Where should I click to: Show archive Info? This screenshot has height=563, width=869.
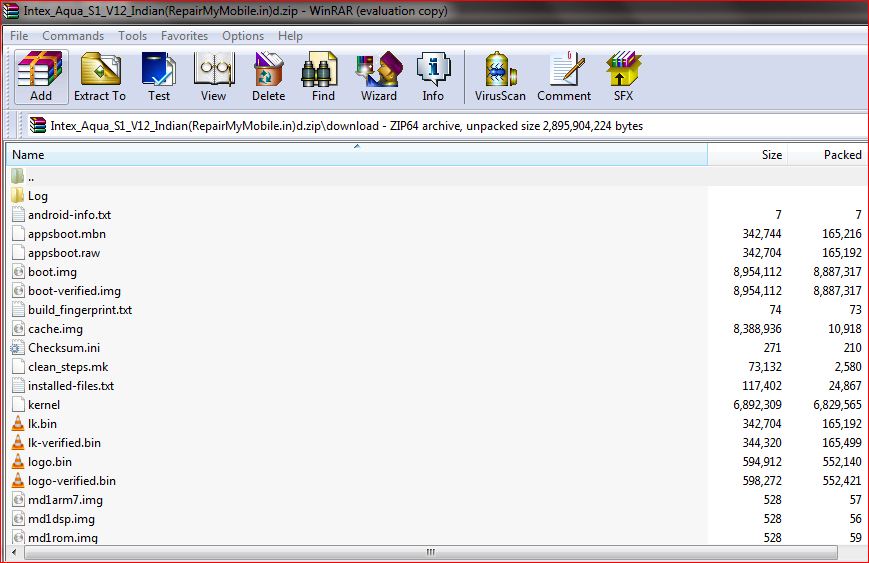pyautogui.click(x=433, y=76)
